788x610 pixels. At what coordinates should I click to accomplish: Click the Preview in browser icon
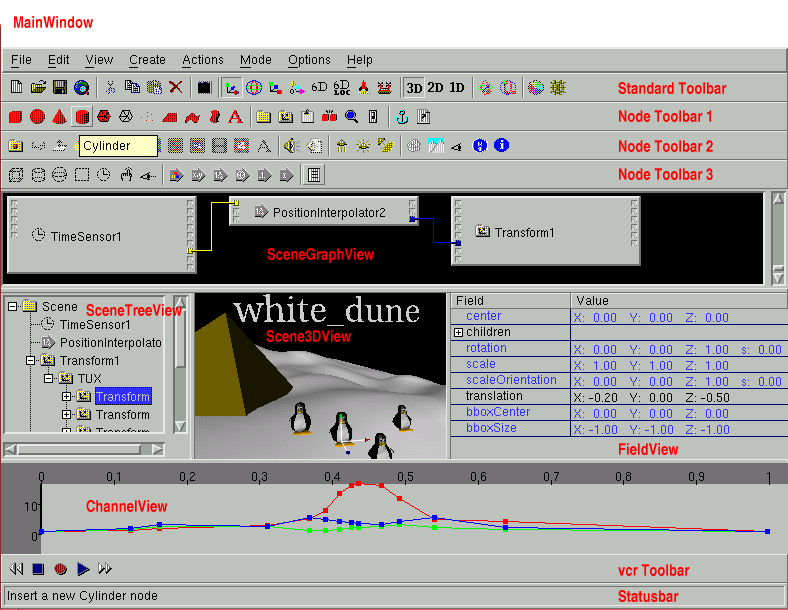(82, 87)
